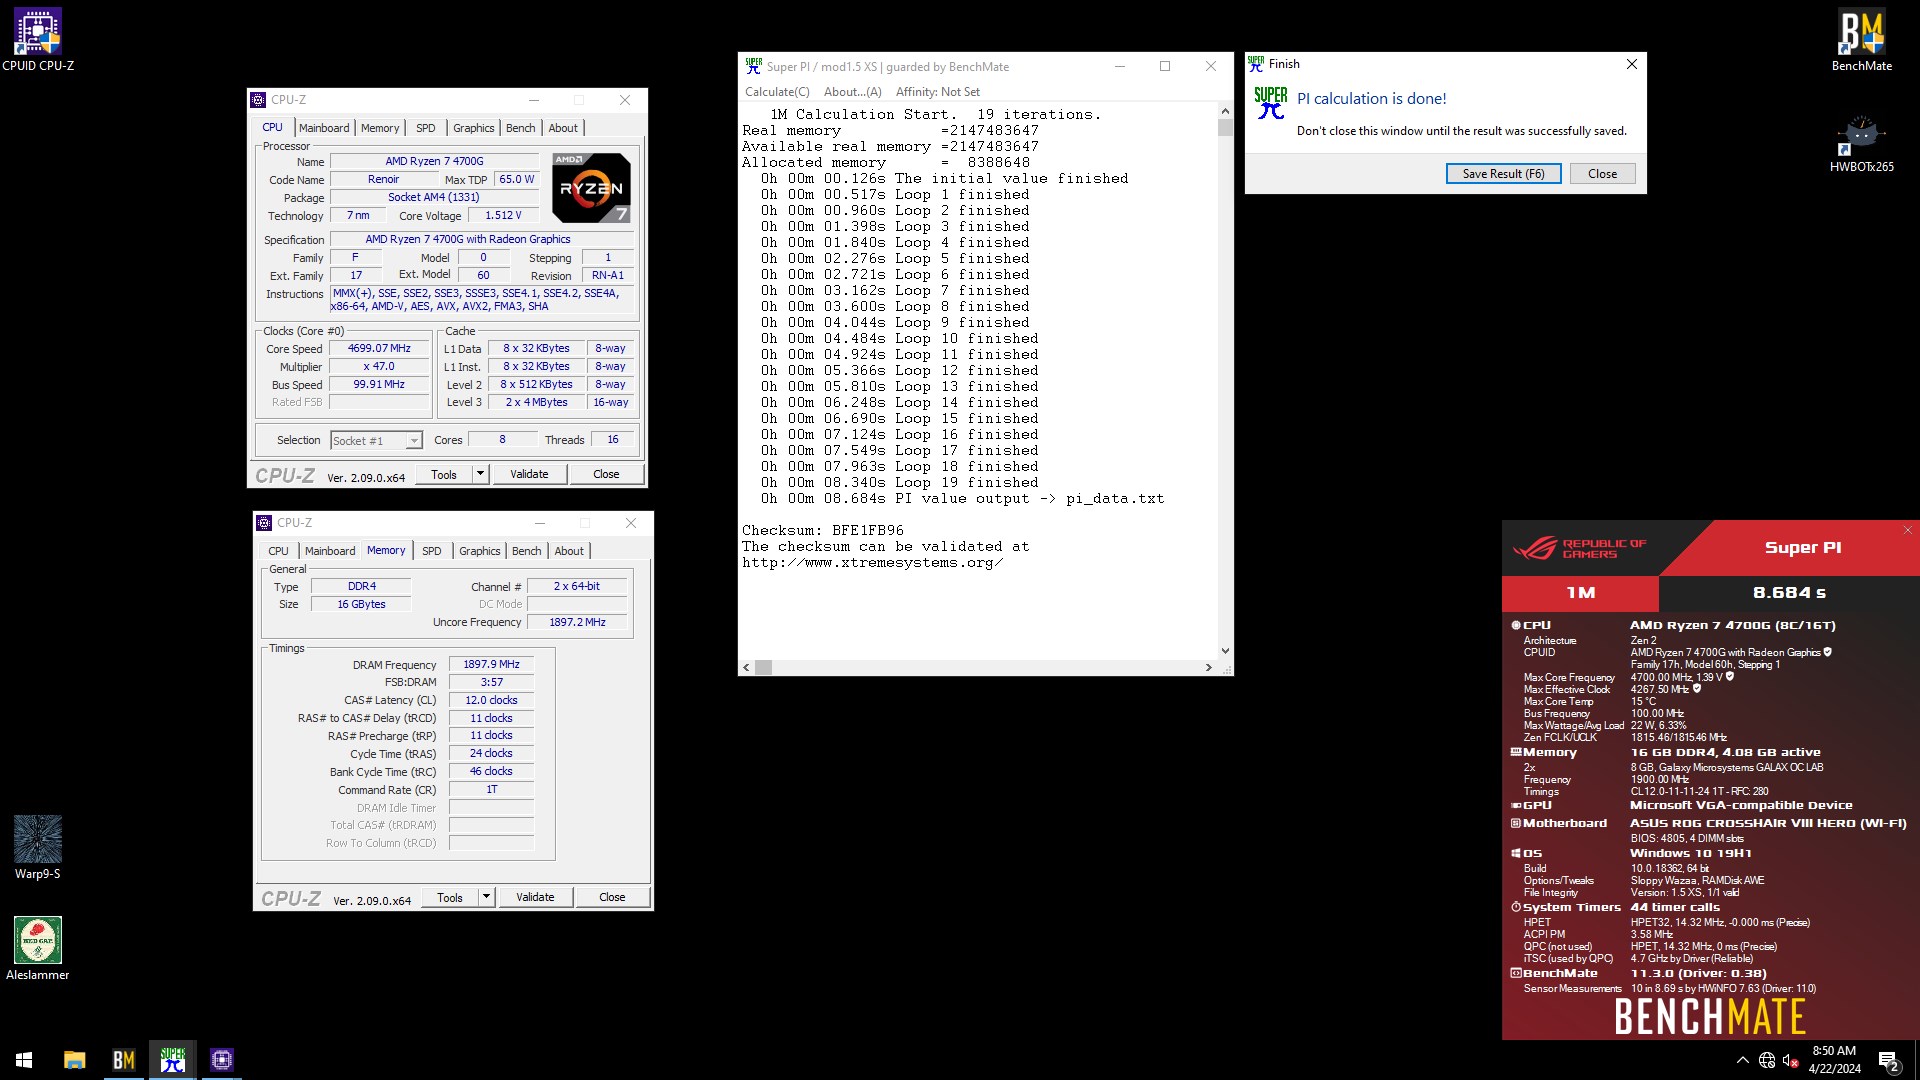Open the CPUID CPU-Z desktop shortcut
The width and height of the screenshot is (1920, 1080).
pos(38,40)
